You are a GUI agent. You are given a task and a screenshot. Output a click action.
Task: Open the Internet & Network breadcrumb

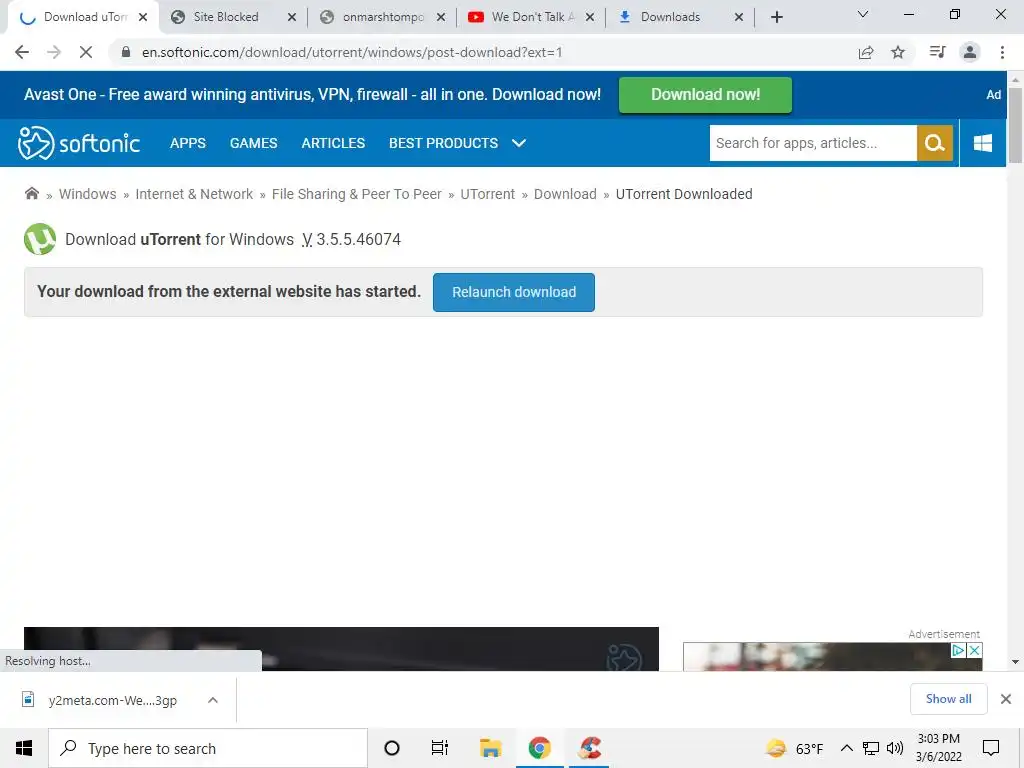[x=194, y=194]
